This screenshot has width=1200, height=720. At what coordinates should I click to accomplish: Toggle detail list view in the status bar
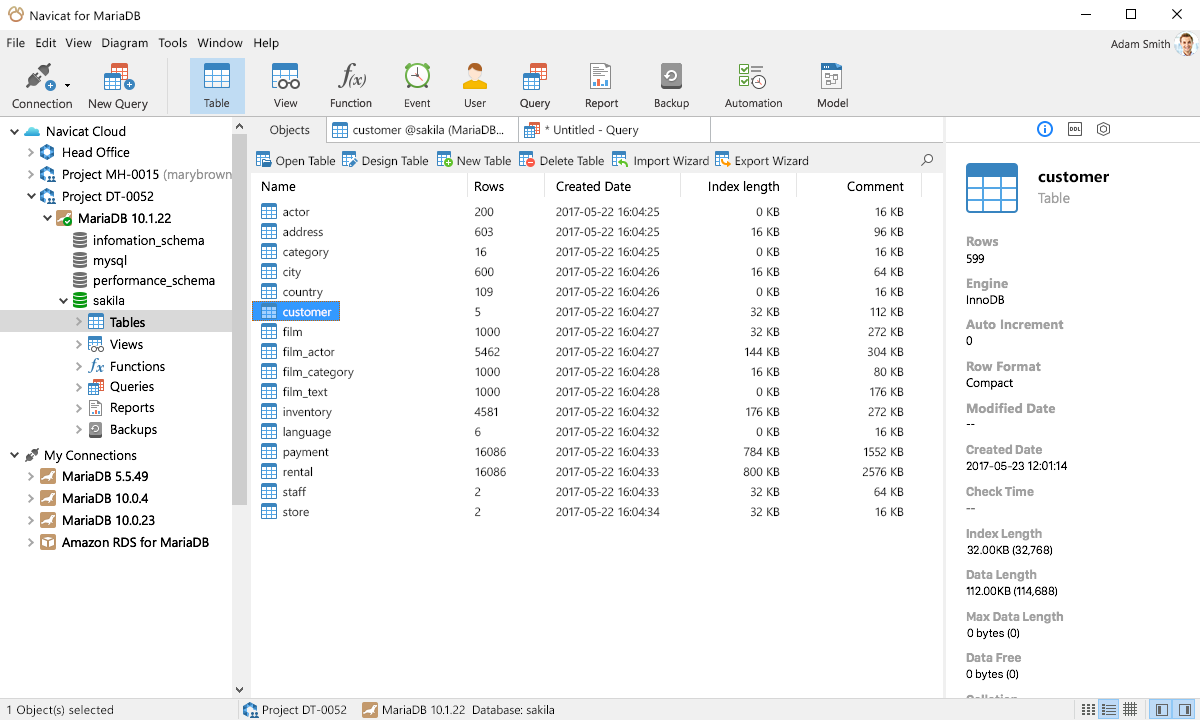tap(1107, 709)
